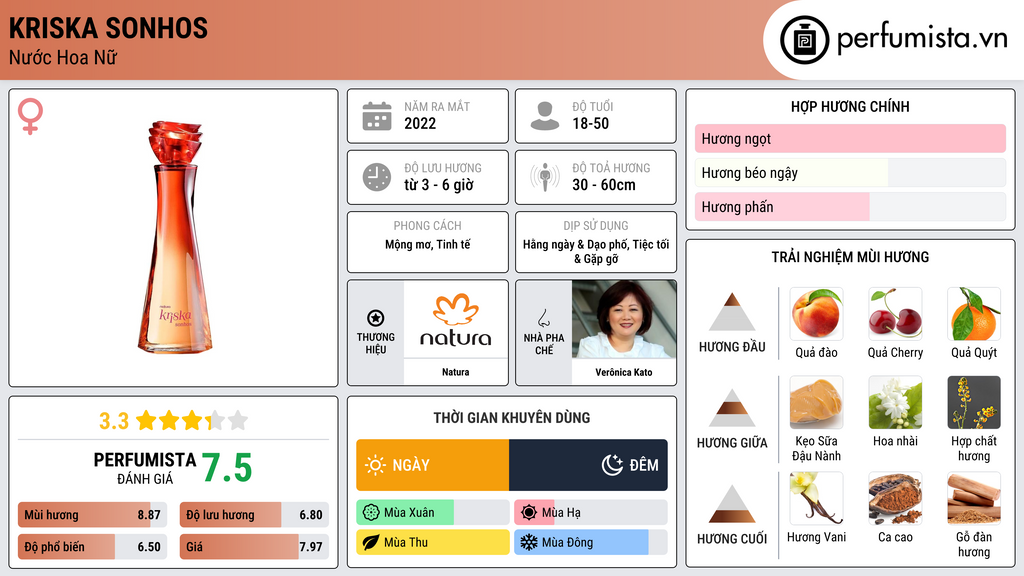Click the Verônica Kato perfumer photo
This screenshot has height=576, width=1024.
[x=624, y=319]
